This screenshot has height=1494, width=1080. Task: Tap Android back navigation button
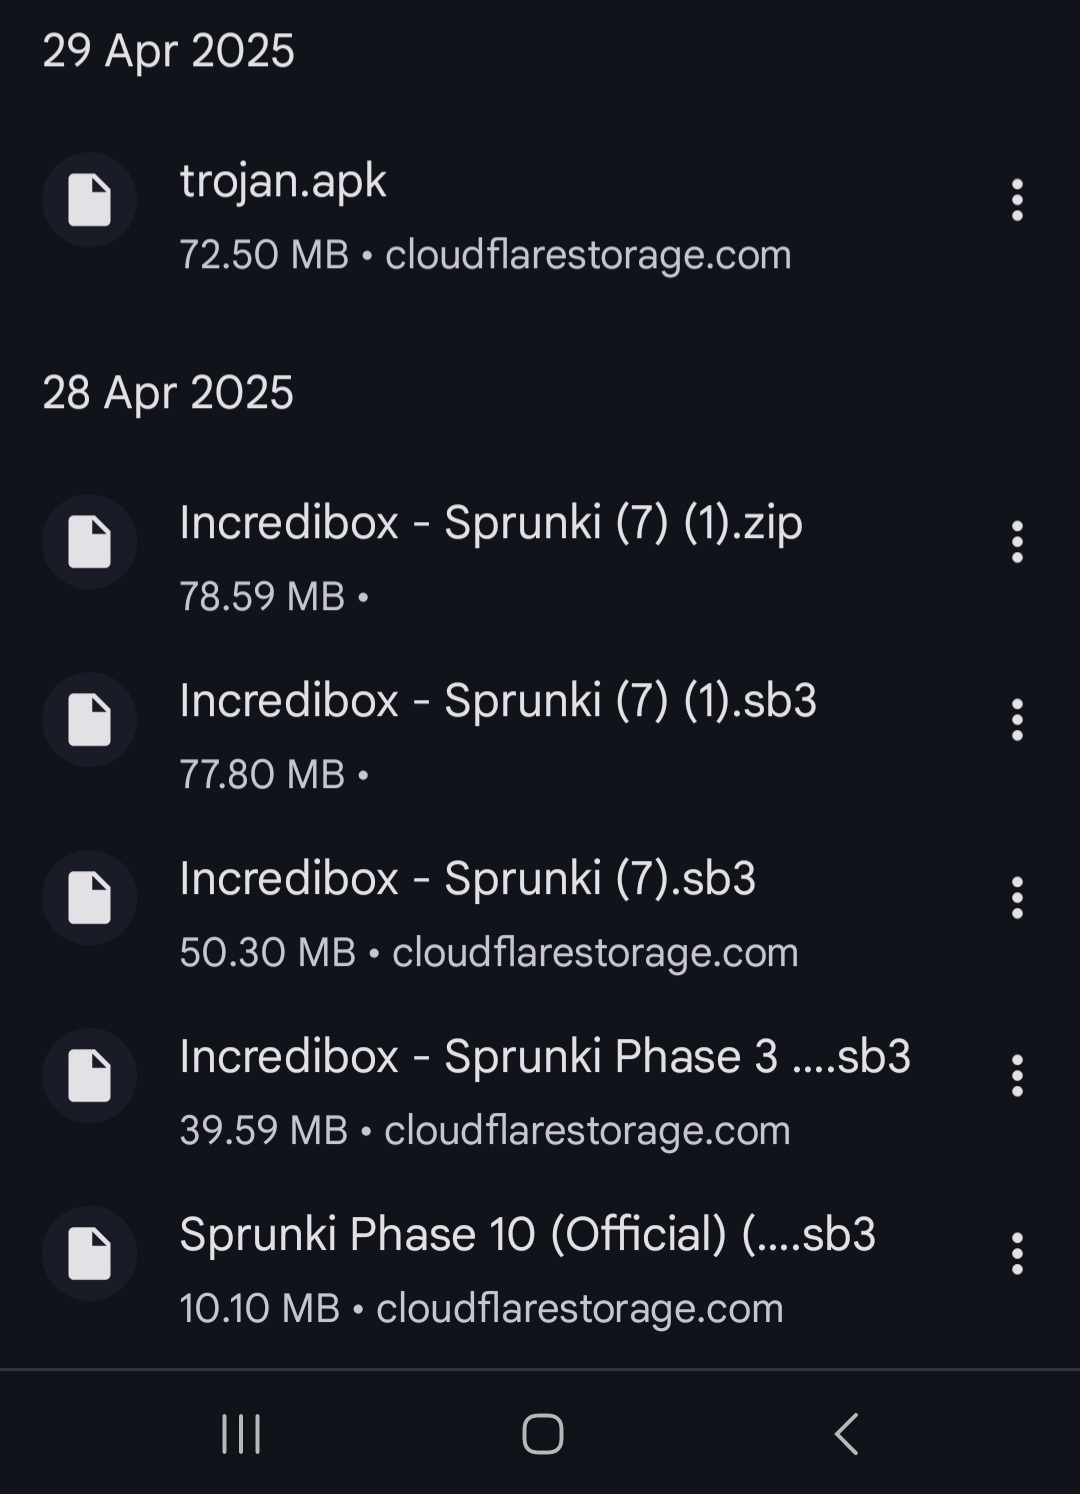[x=846, y=1434]
